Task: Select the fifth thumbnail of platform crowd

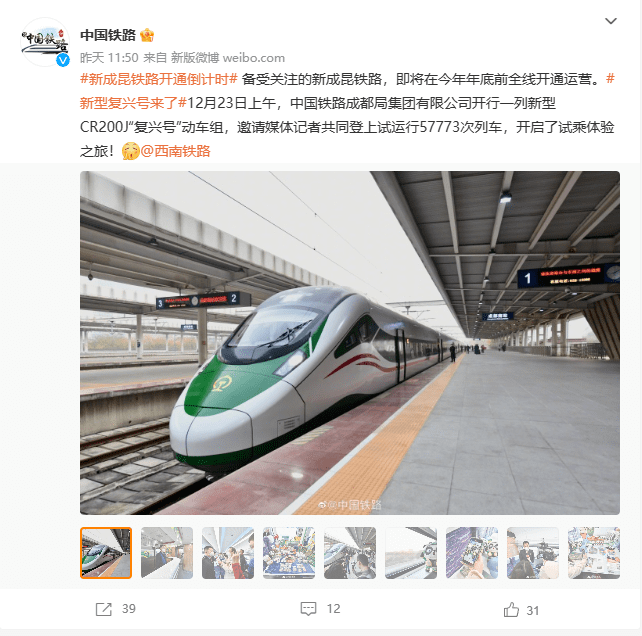Action: click(x=350, y=553)
